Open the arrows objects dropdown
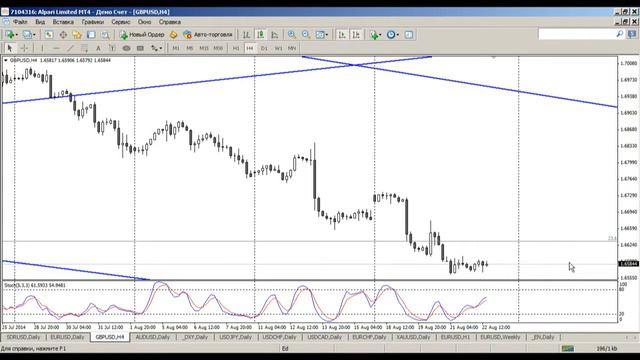This screenshot has width=640, height=360. [x=156, y=48]
